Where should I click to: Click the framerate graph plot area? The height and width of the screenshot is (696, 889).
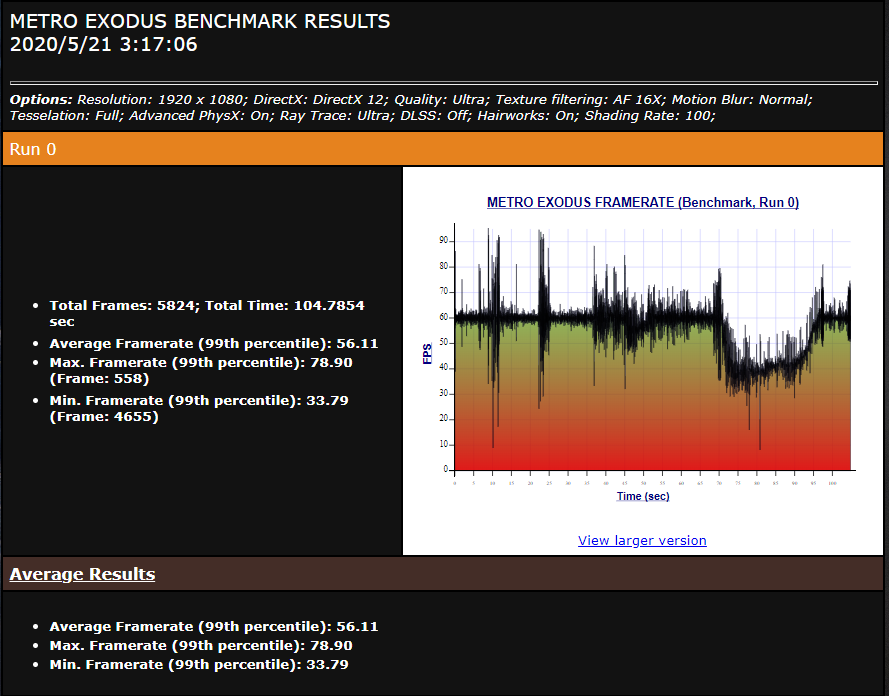pyautogui.click(x=652, y=350)
